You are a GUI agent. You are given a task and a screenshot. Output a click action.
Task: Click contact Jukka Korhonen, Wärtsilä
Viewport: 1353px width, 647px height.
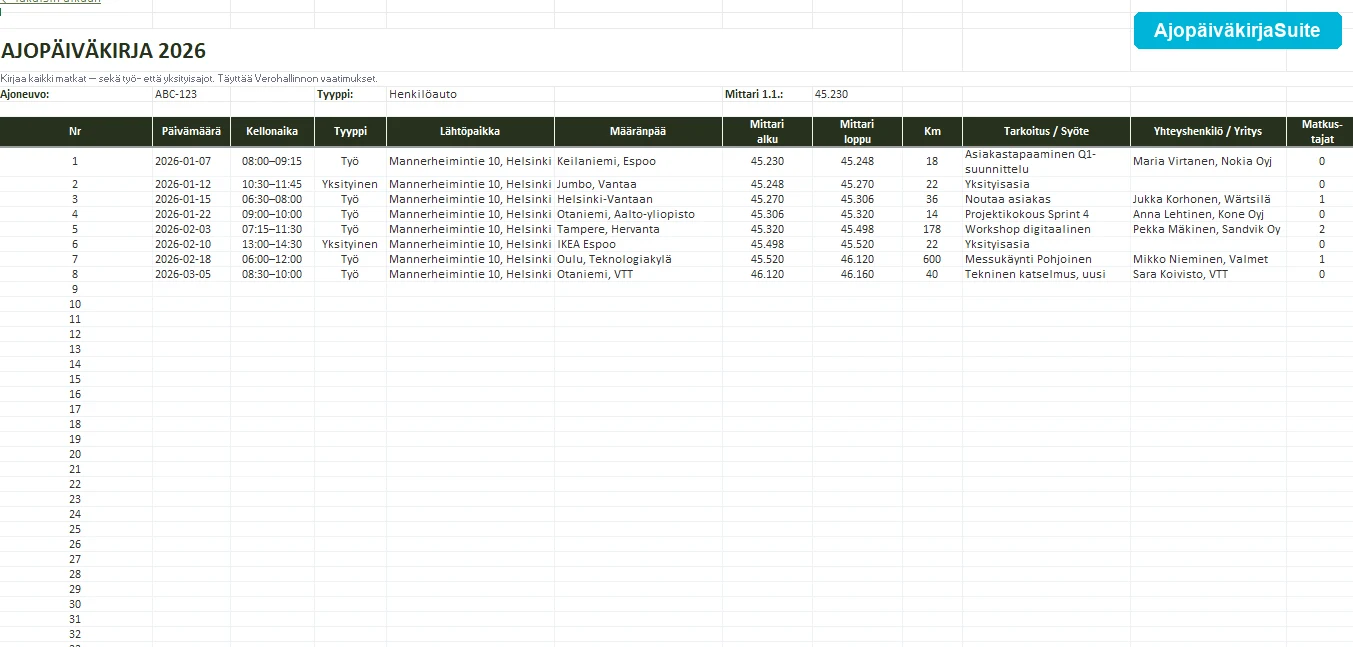point(1208,199)
